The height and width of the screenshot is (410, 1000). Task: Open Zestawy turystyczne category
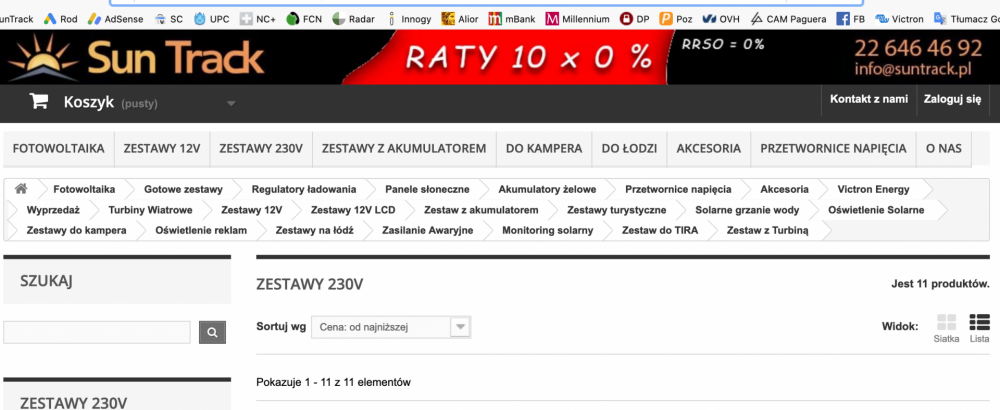(x=617, y=210)
